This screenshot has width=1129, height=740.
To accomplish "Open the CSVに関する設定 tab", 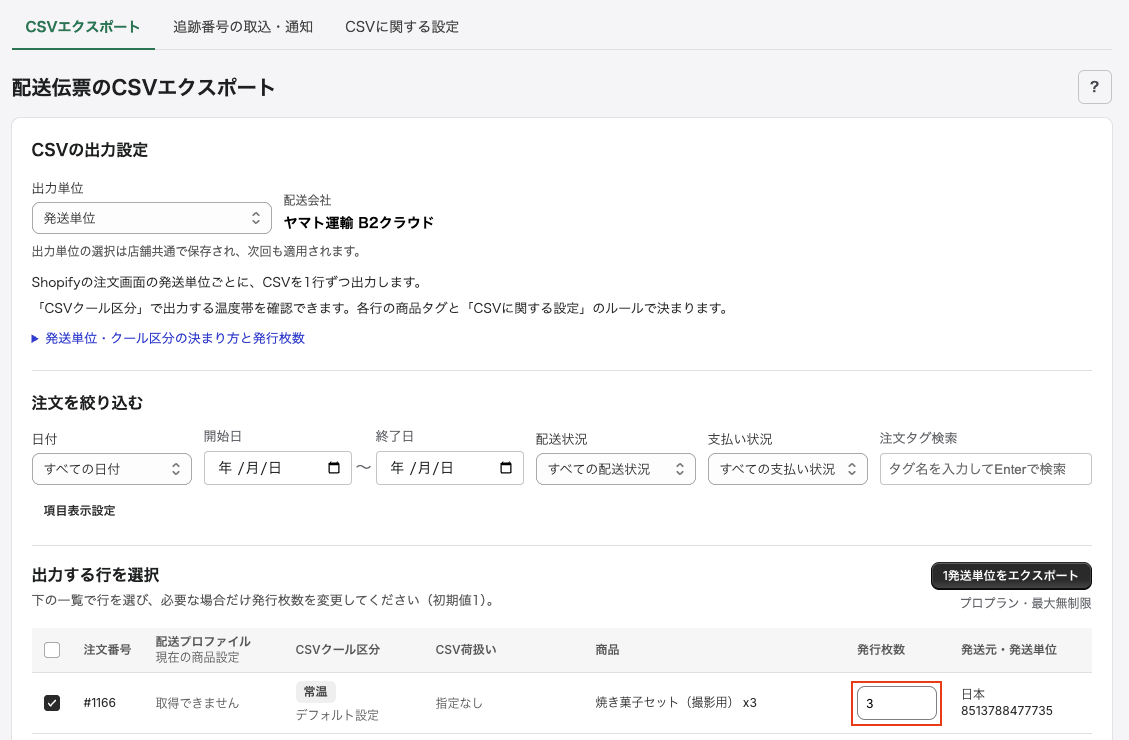I will (x=402, y=27).
